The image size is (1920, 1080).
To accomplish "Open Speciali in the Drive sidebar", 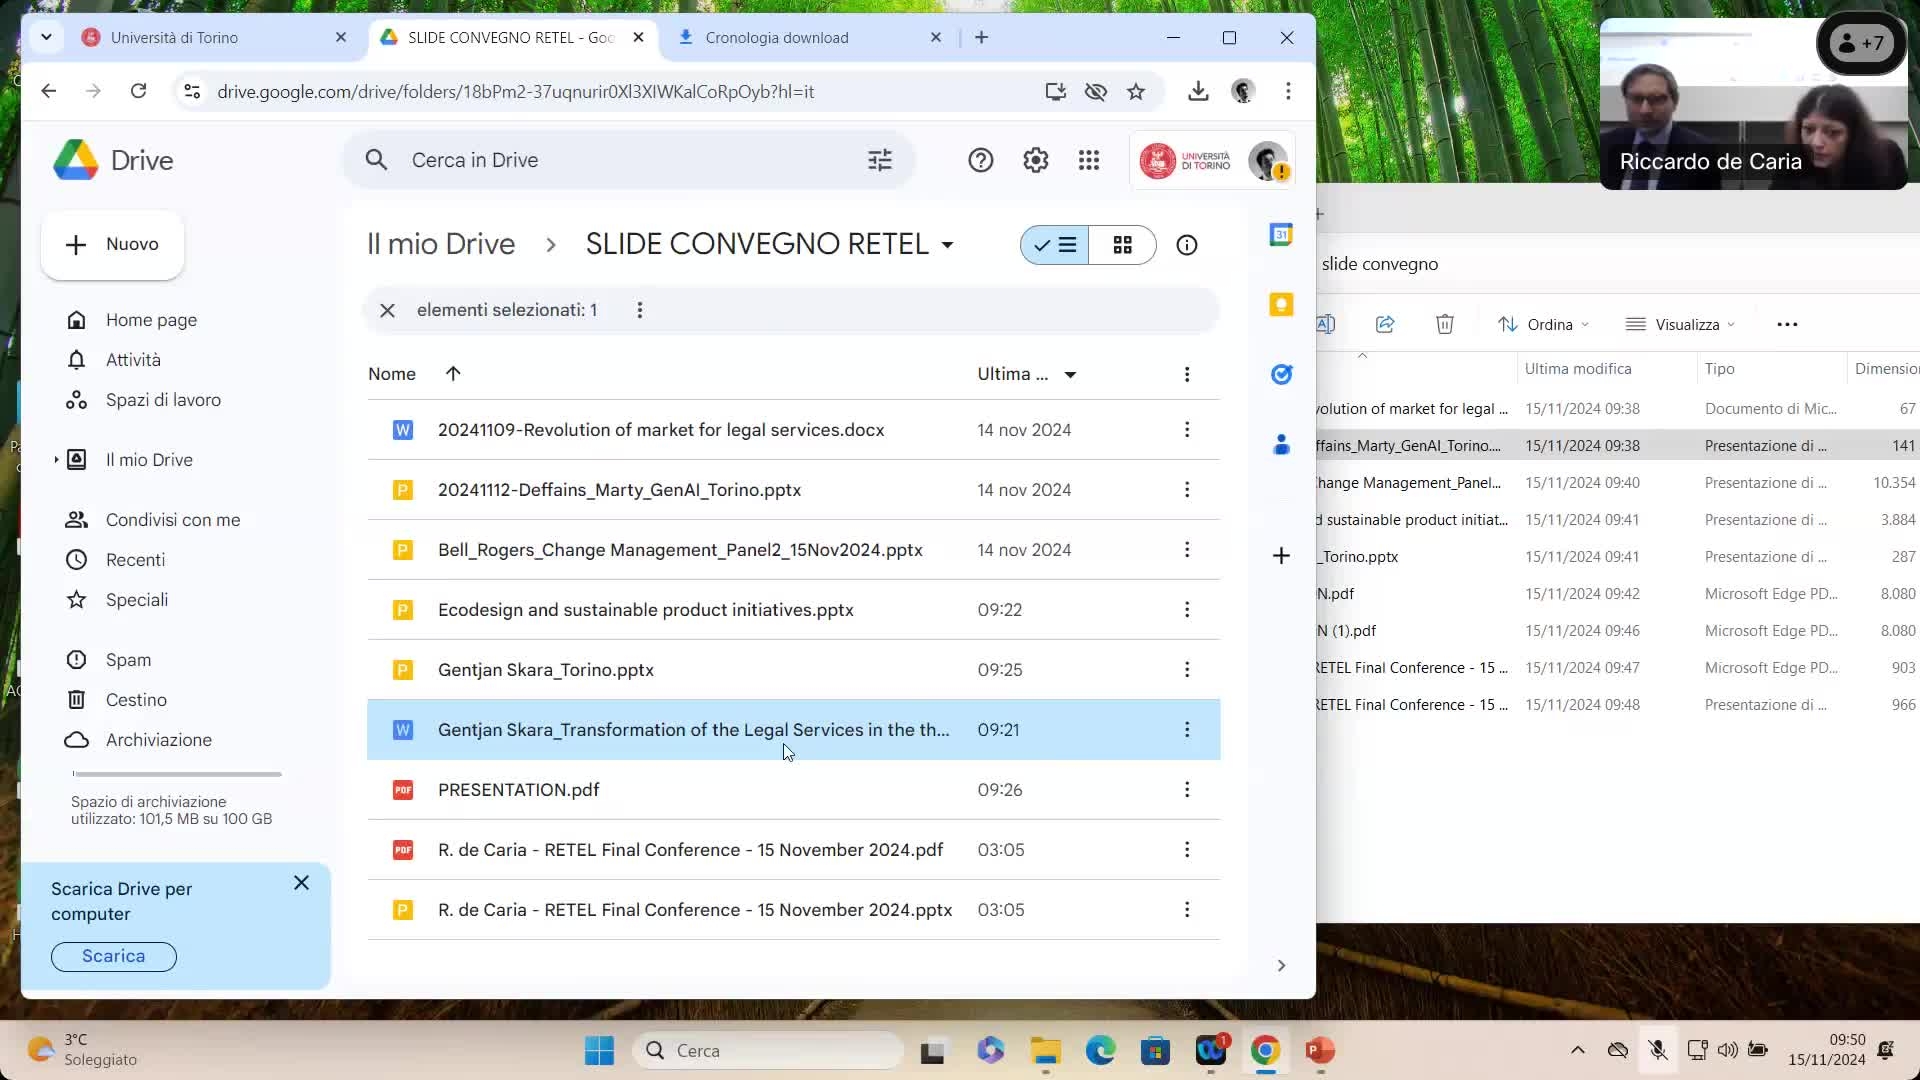I will tap(137, 600).
